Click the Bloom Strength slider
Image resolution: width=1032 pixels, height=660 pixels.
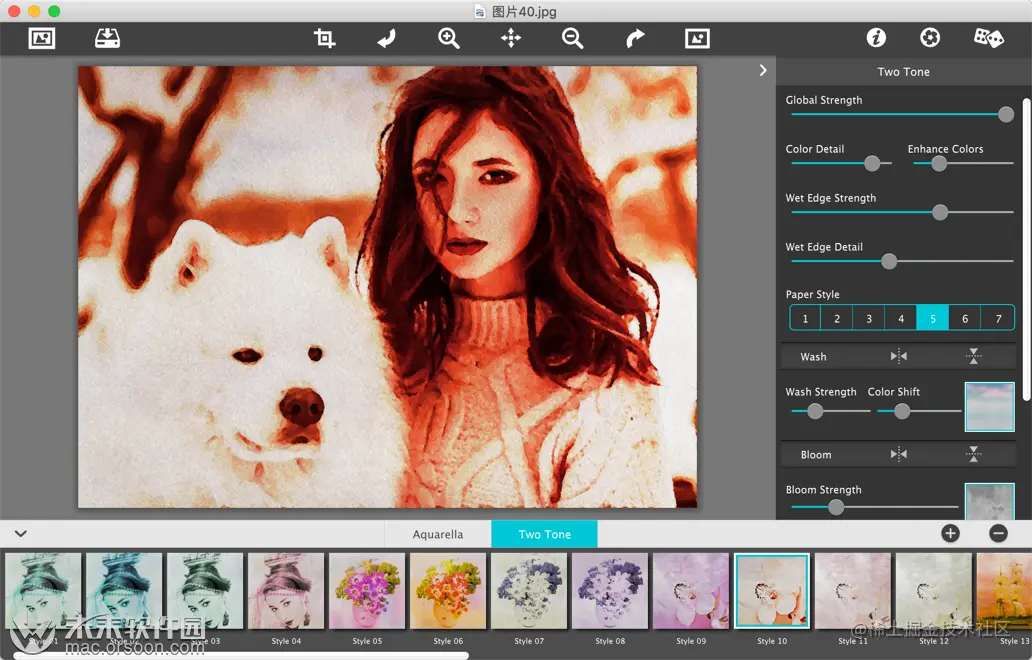[x=874, y=507]
